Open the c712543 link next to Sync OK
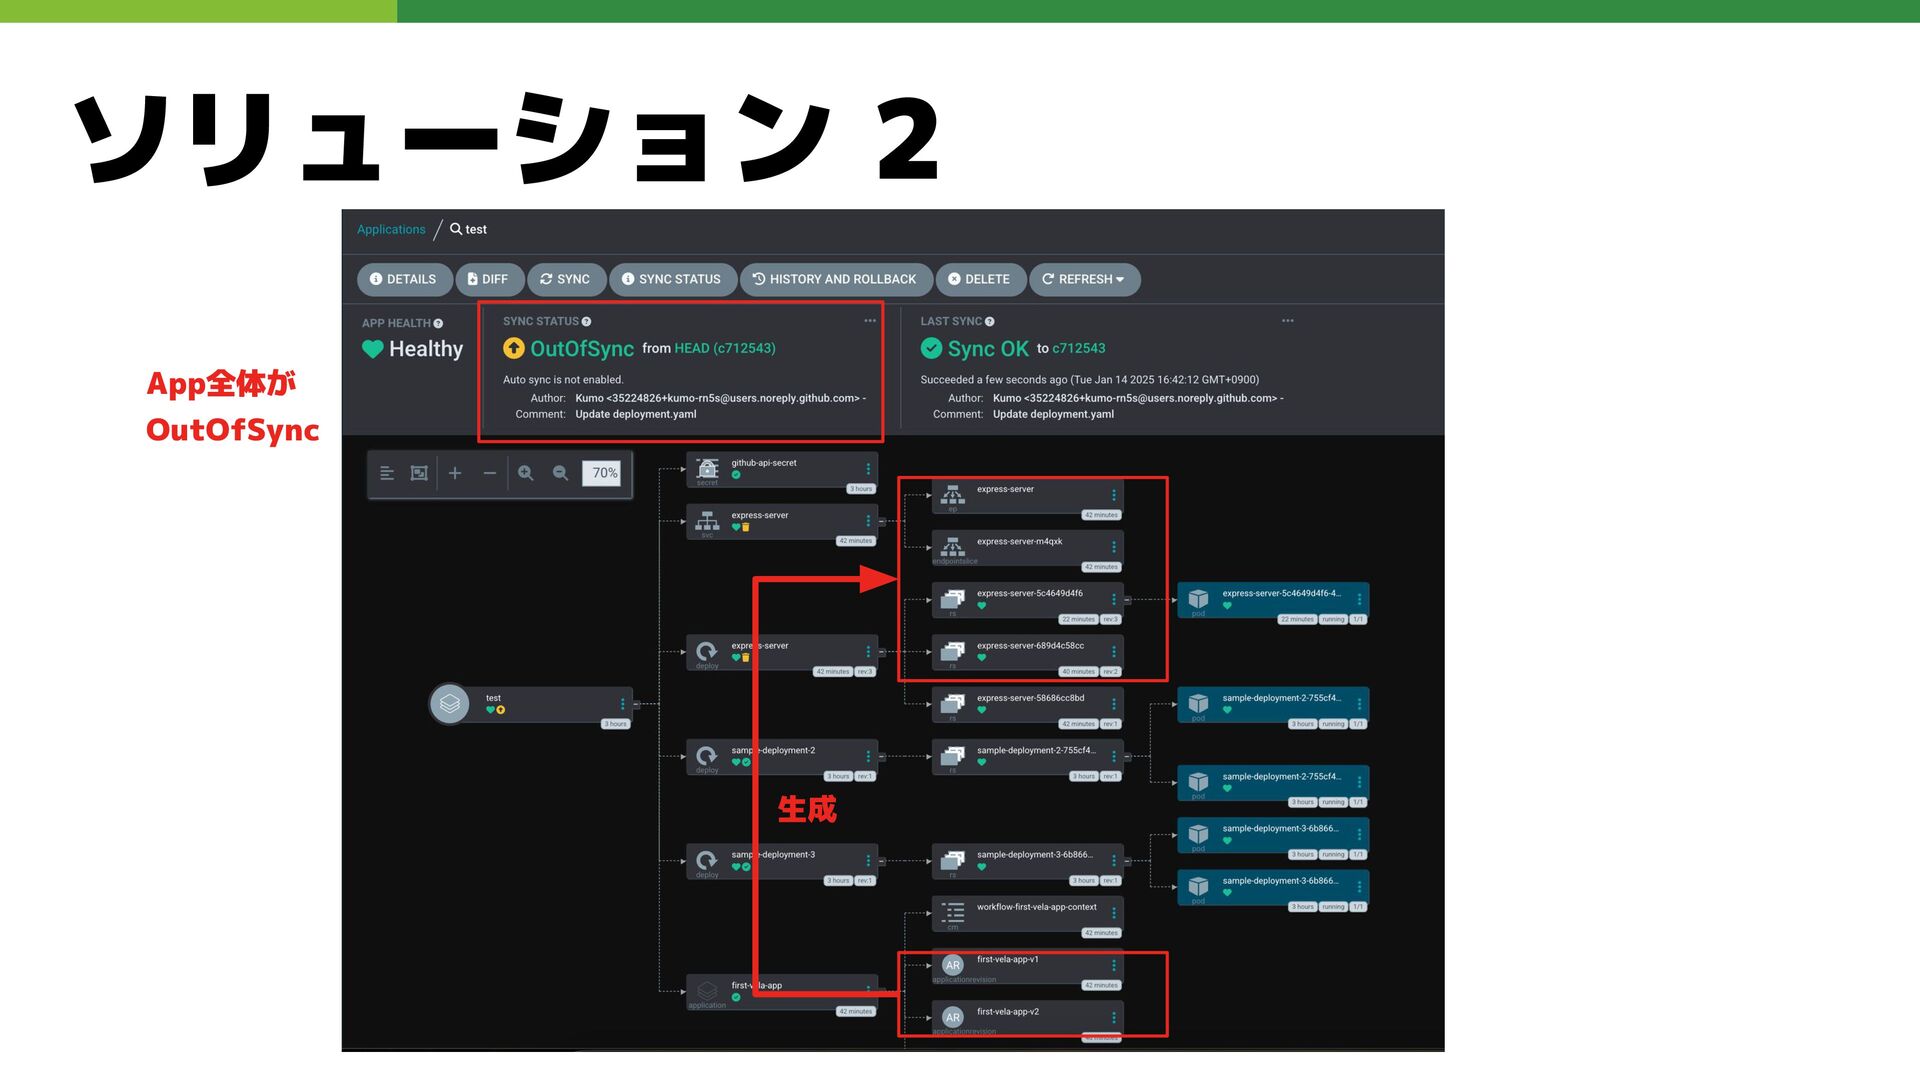Image resolution: width=1920 pixels, height=1081 pixels. click(1079, 348)
